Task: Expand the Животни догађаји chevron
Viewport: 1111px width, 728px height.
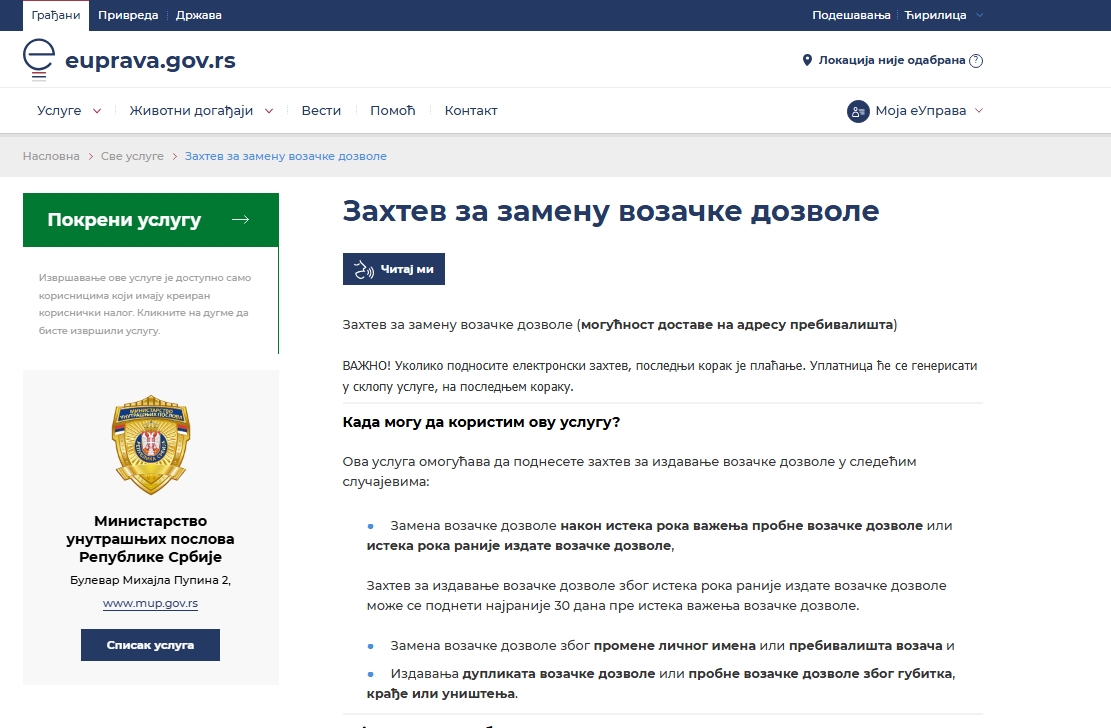Action: coord(269,111)
